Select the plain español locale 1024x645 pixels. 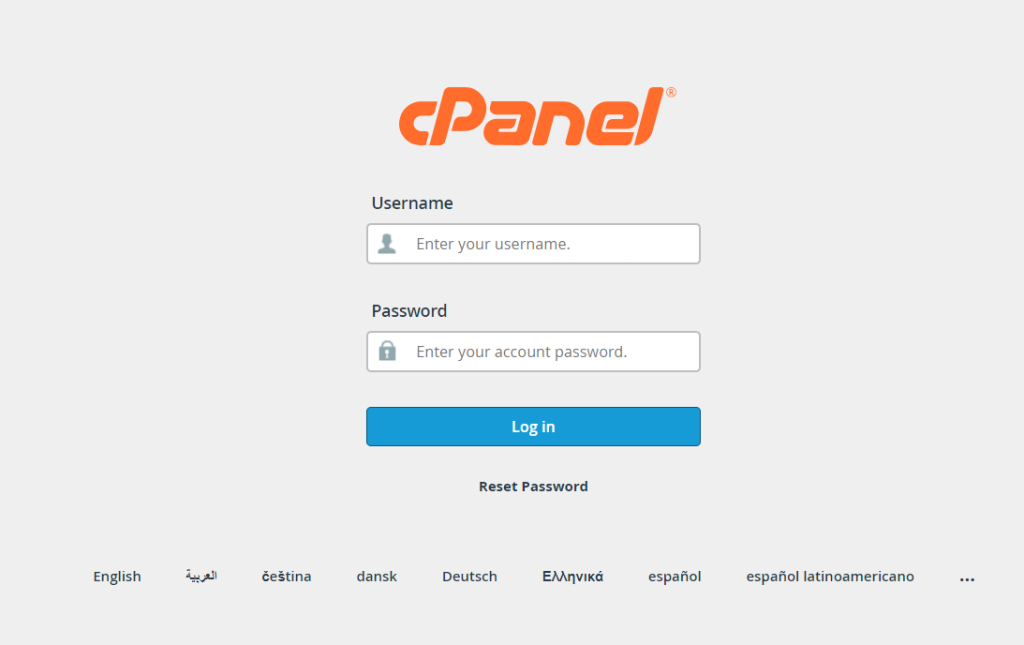coord(674,577)
